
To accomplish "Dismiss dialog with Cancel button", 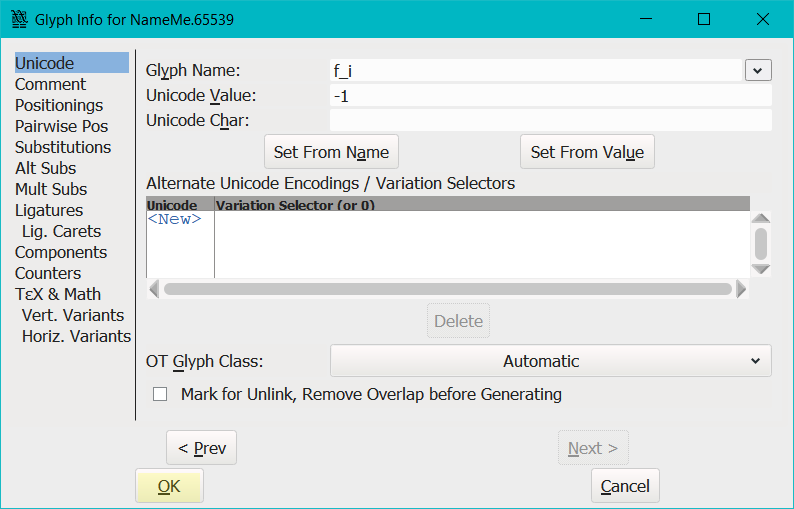I will [x=625, y=486].
